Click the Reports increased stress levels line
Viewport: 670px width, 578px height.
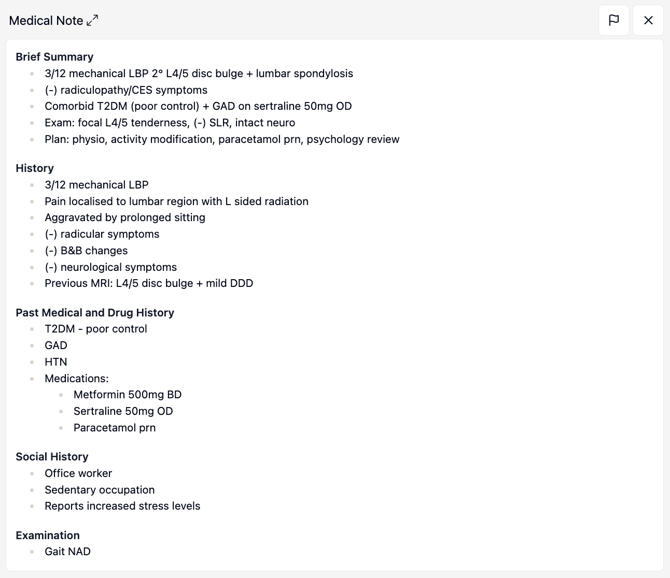(122, 506)
